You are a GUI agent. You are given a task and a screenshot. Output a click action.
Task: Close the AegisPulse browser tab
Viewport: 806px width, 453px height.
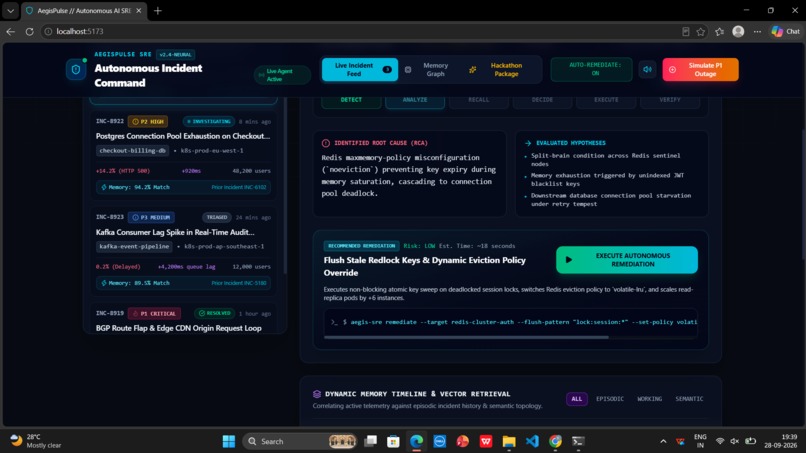tap(139, 10)
